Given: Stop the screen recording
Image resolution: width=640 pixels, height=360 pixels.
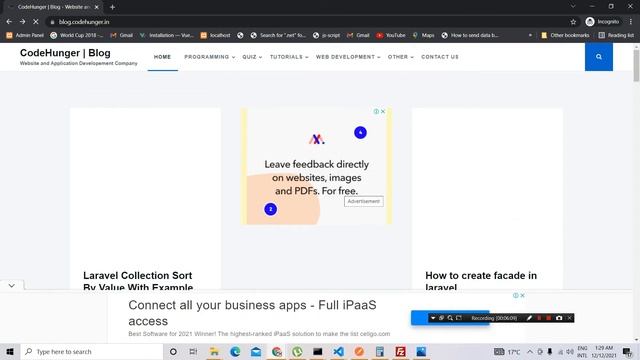Looking at the screenshot, I should pyautogui.click(x=549, y=318).
